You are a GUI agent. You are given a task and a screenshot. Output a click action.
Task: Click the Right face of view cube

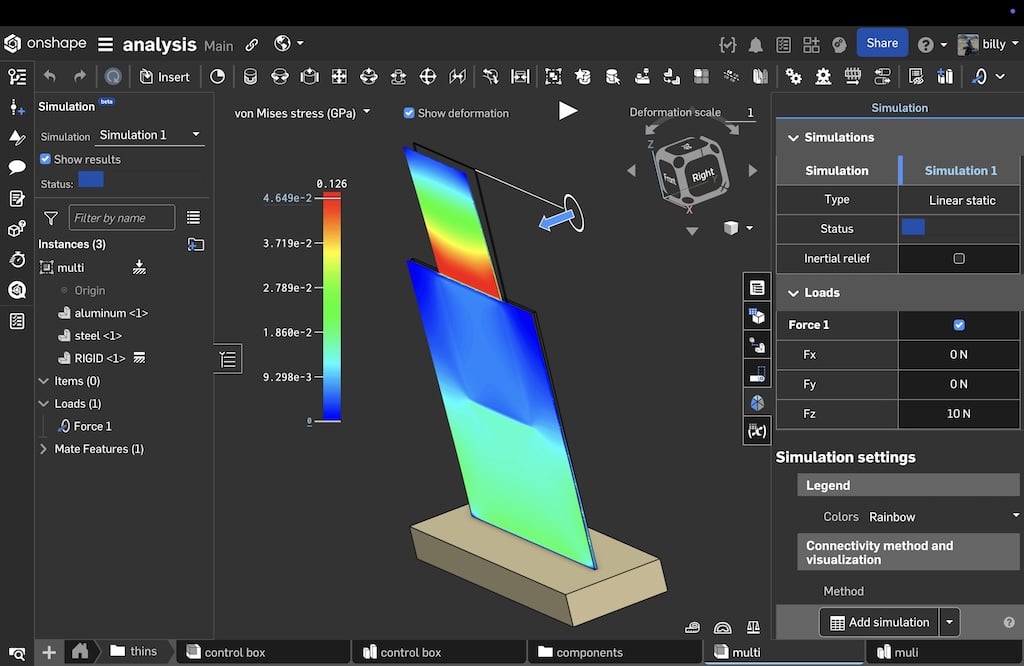[703, 175]
